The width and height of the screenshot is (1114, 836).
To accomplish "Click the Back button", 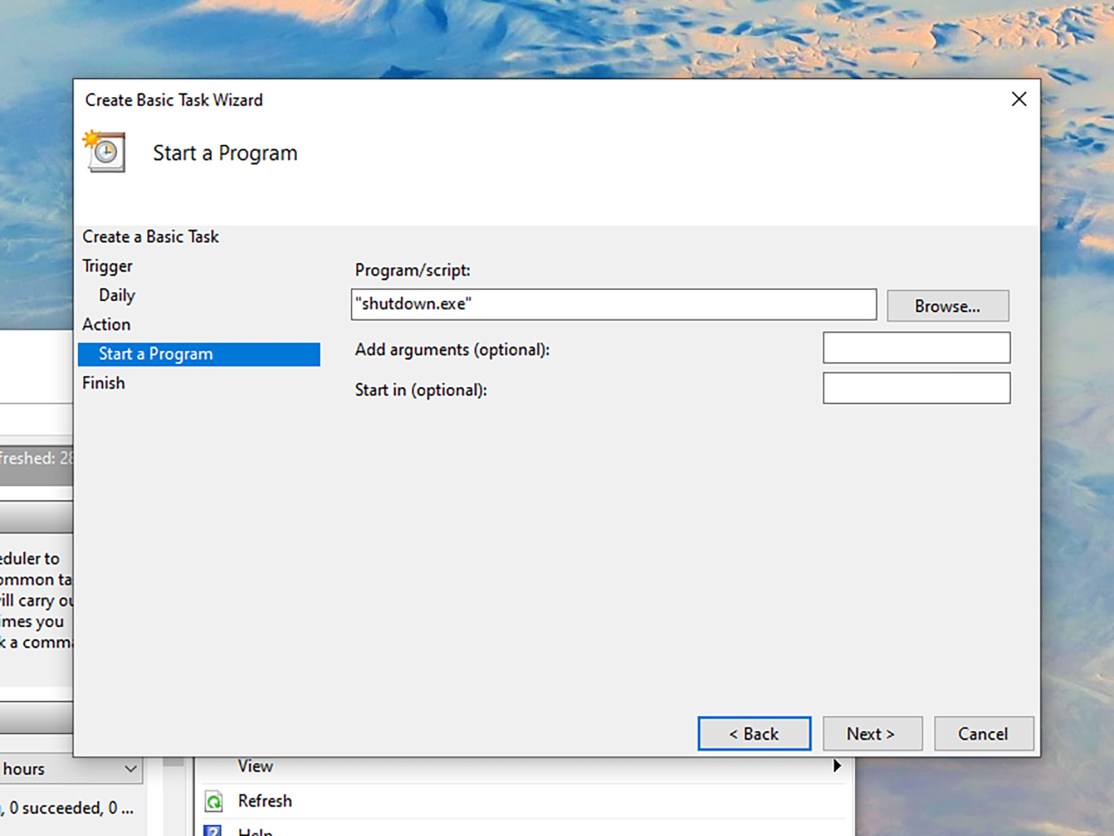I will point(754,733).
